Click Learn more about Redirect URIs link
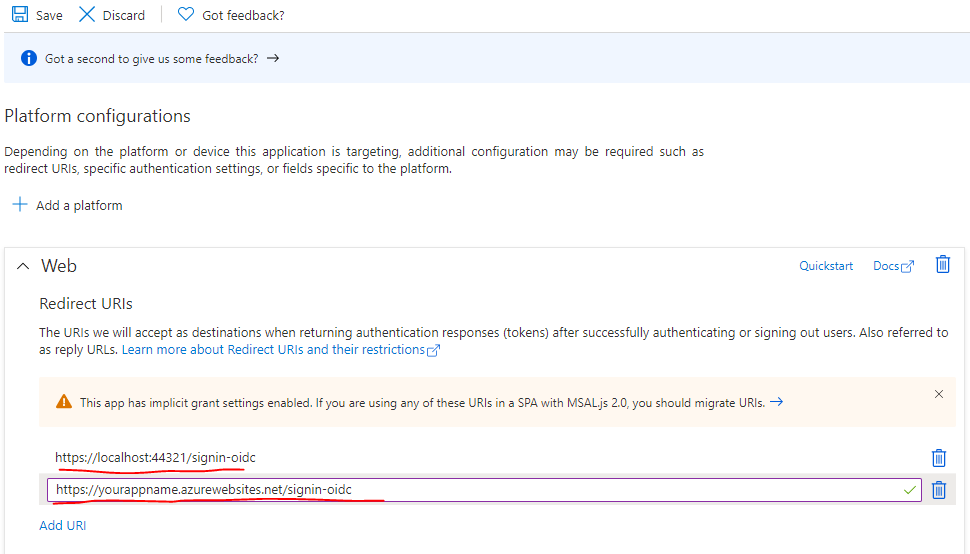Viewport: 970px width, 554px height. (280, 350)
